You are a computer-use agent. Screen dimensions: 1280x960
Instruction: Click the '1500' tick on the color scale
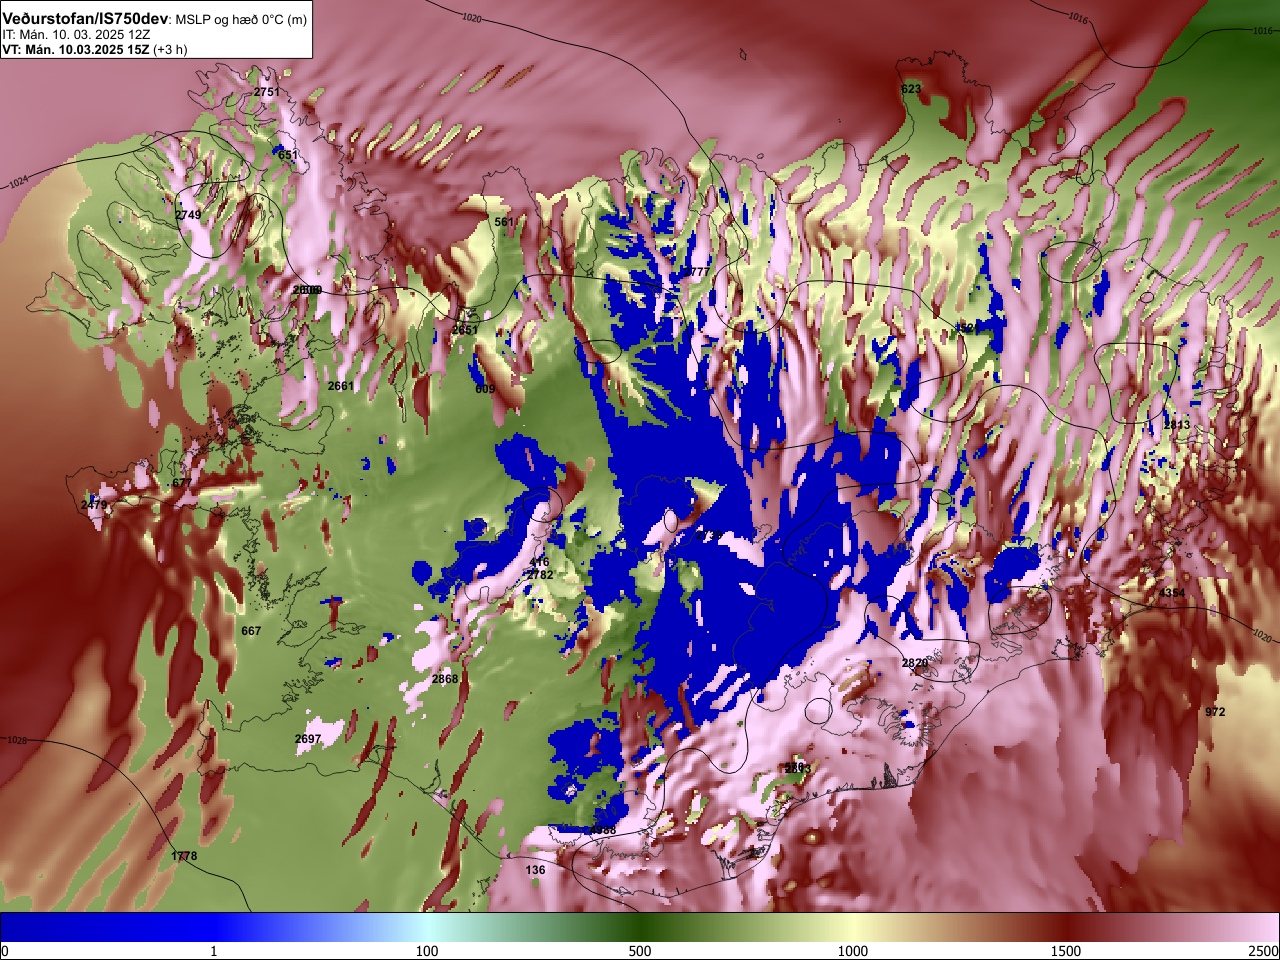pos(1066,951)
